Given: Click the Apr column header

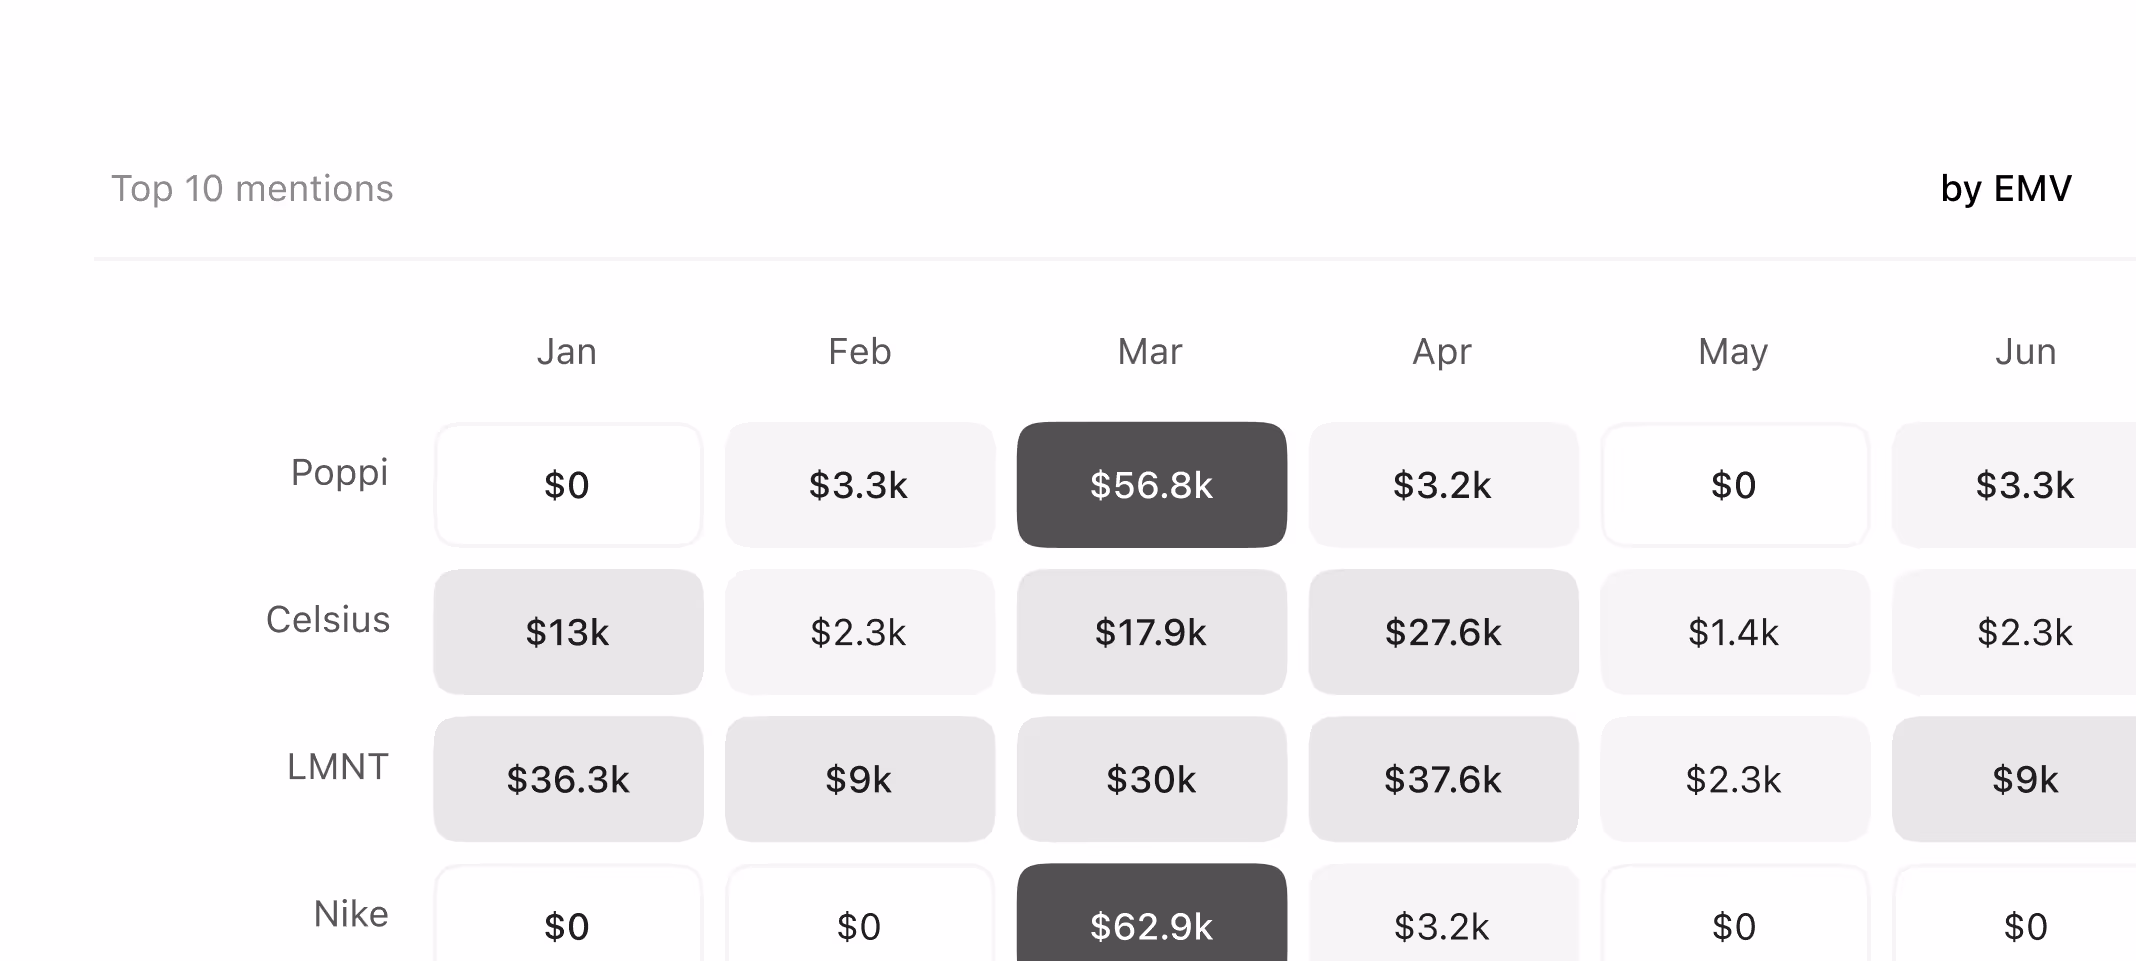Looking at the screenshot, I should 1442,352.
